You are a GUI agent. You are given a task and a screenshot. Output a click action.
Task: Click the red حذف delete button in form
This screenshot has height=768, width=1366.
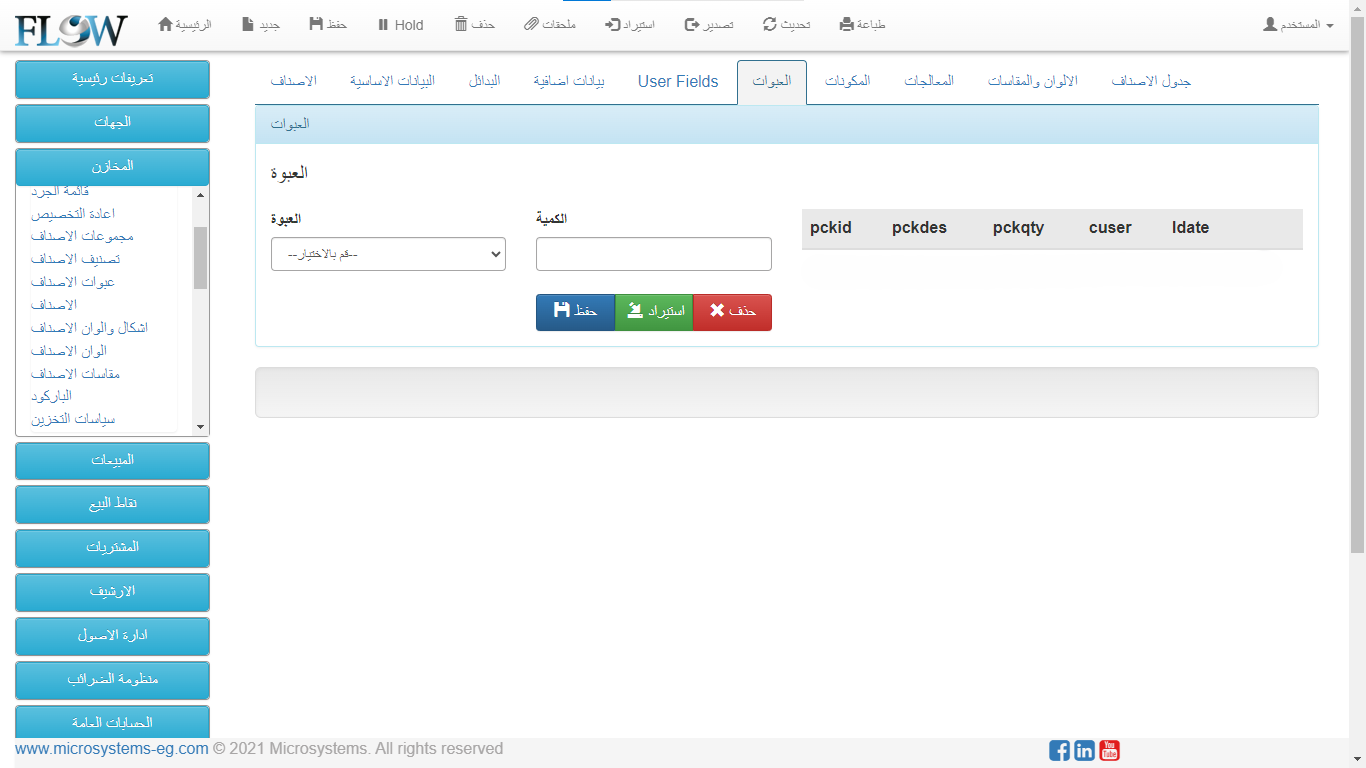point(732,312)
